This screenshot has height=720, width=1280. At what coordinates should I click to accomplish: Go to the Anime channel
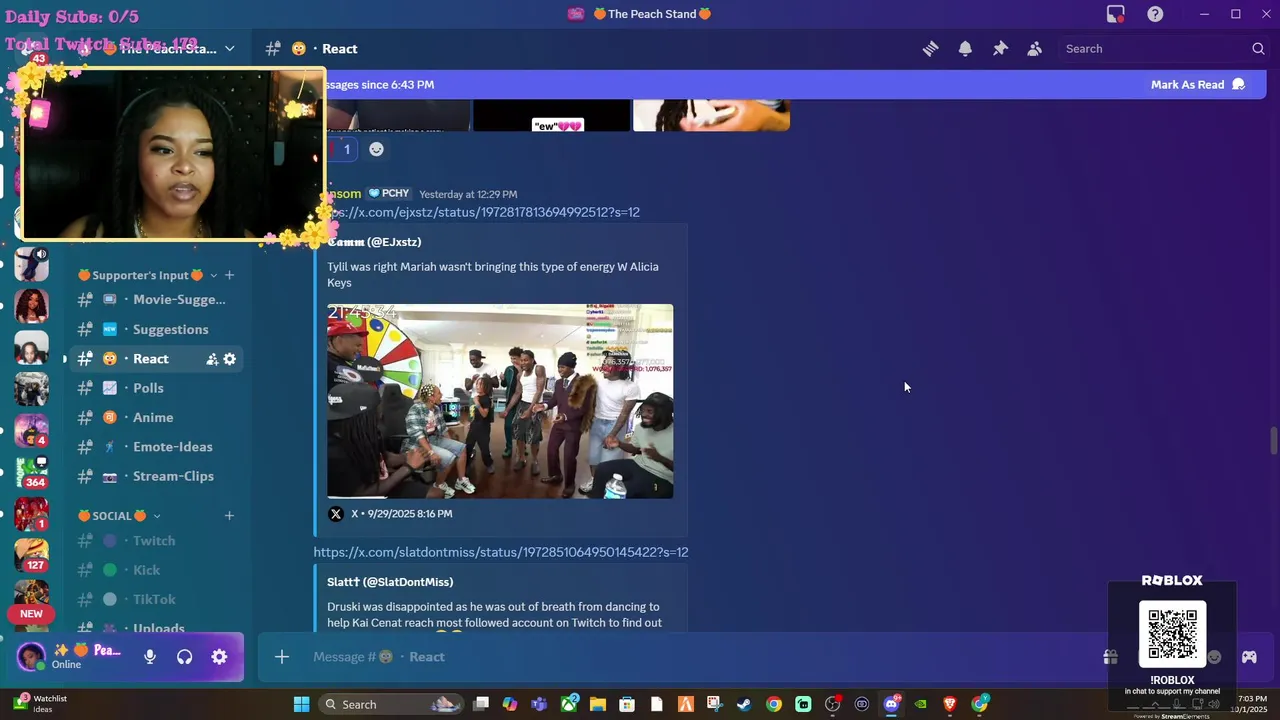point(156,417)
